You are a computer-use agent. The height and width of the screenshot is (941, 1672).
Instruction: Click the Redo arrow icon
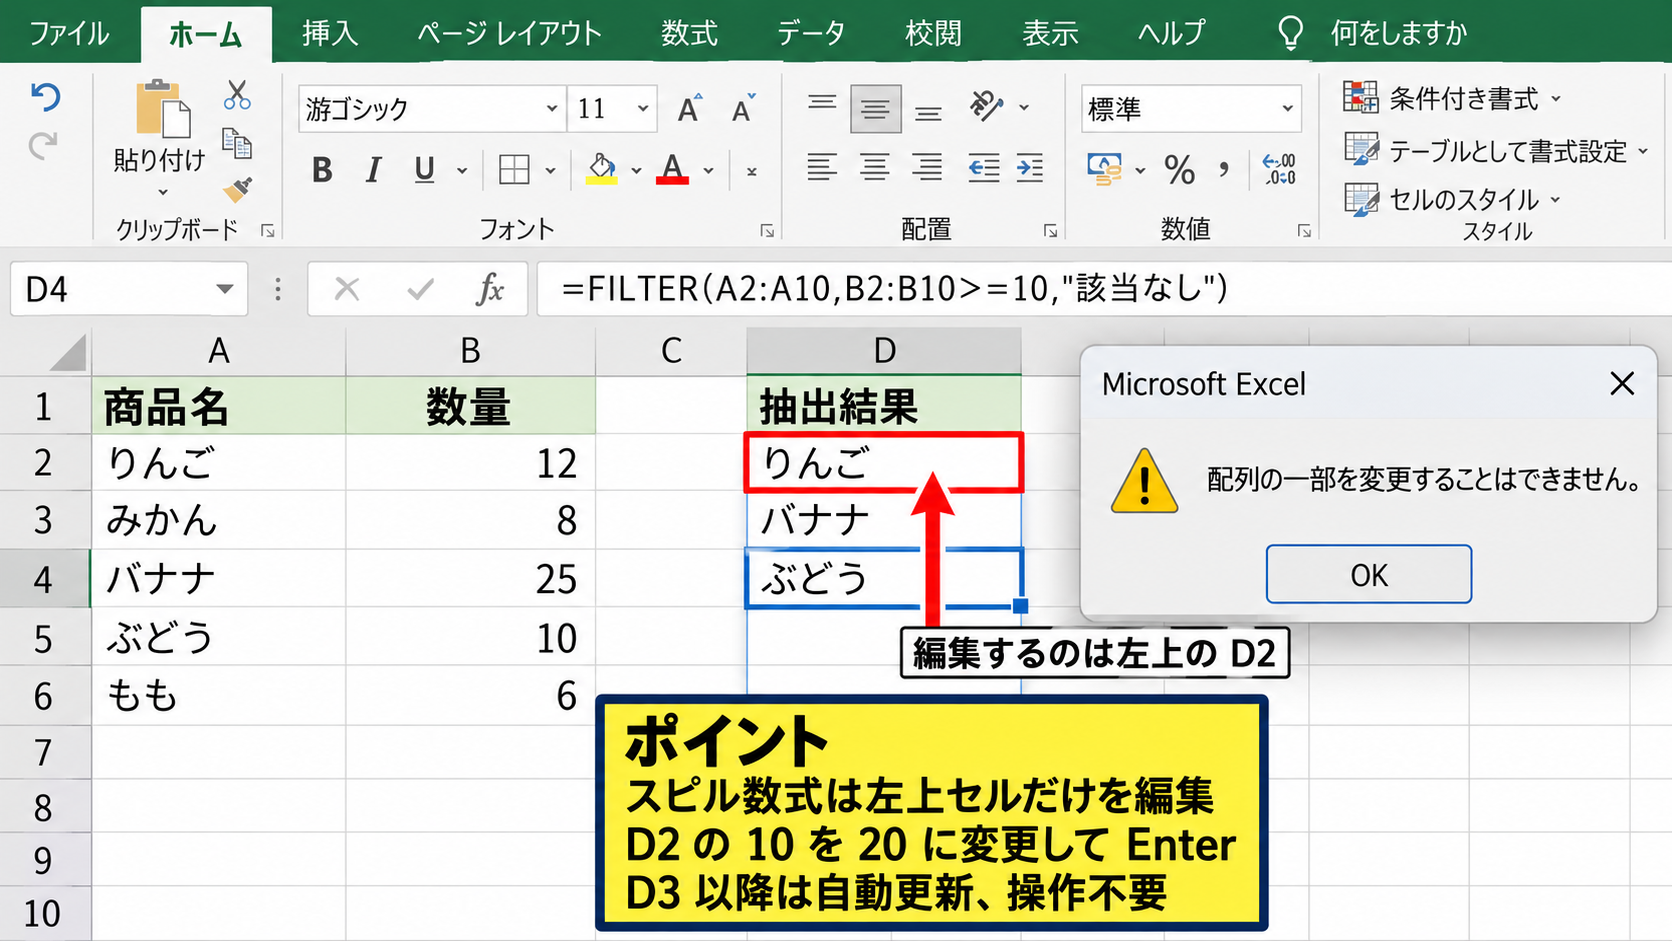pos(44,147)
